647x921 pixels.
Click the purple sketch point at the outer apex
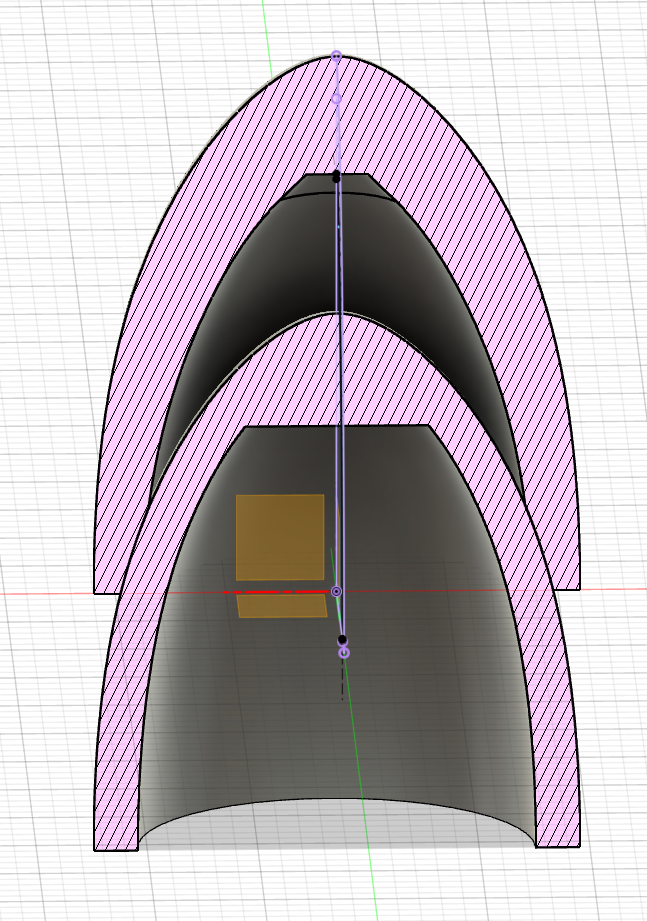336,57
